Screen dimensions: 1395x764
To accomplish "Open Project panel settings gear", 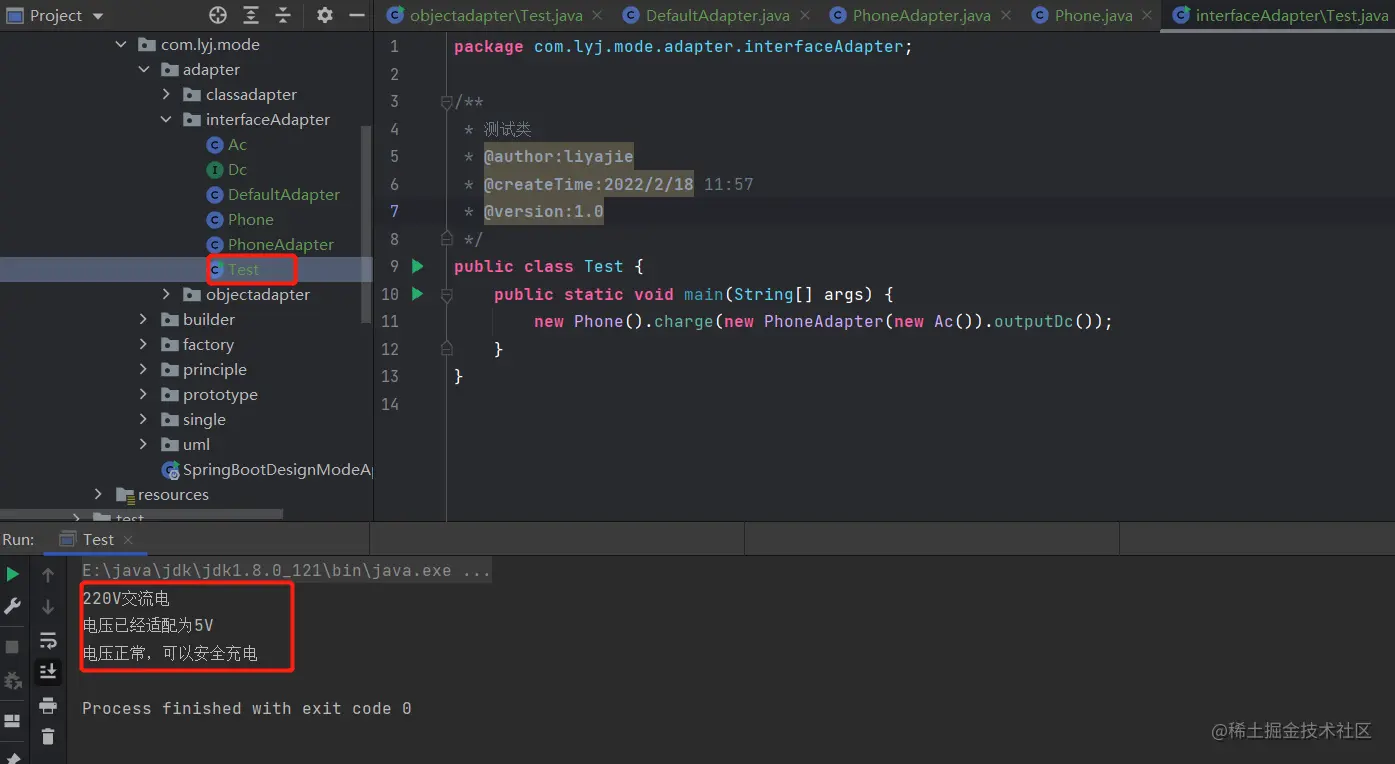I will click(324, 15).
